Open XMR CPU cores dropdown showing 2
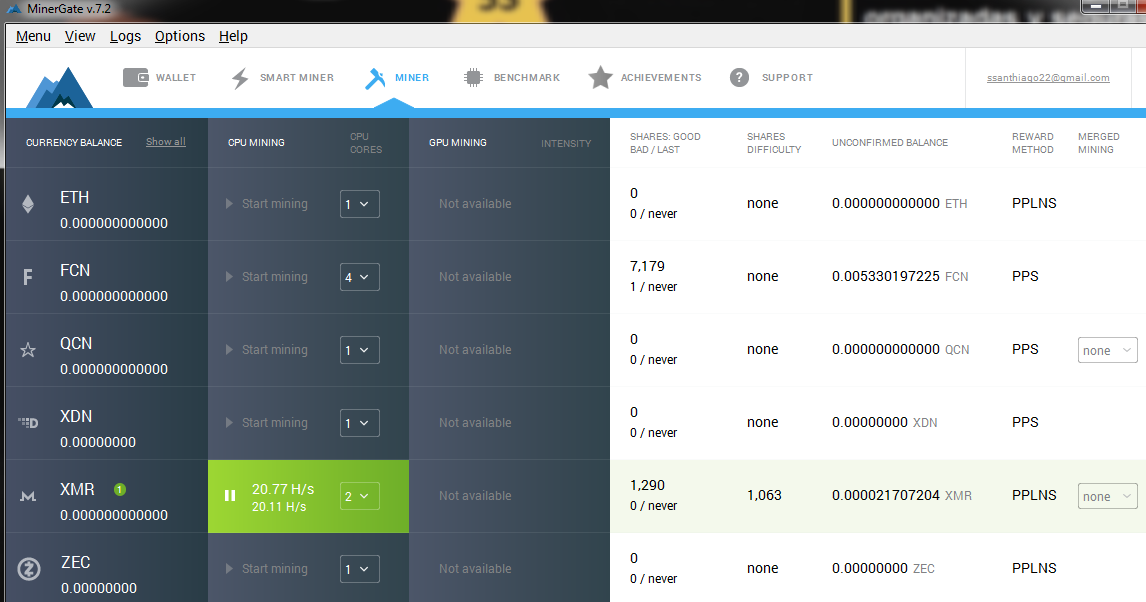 point(360,496)
